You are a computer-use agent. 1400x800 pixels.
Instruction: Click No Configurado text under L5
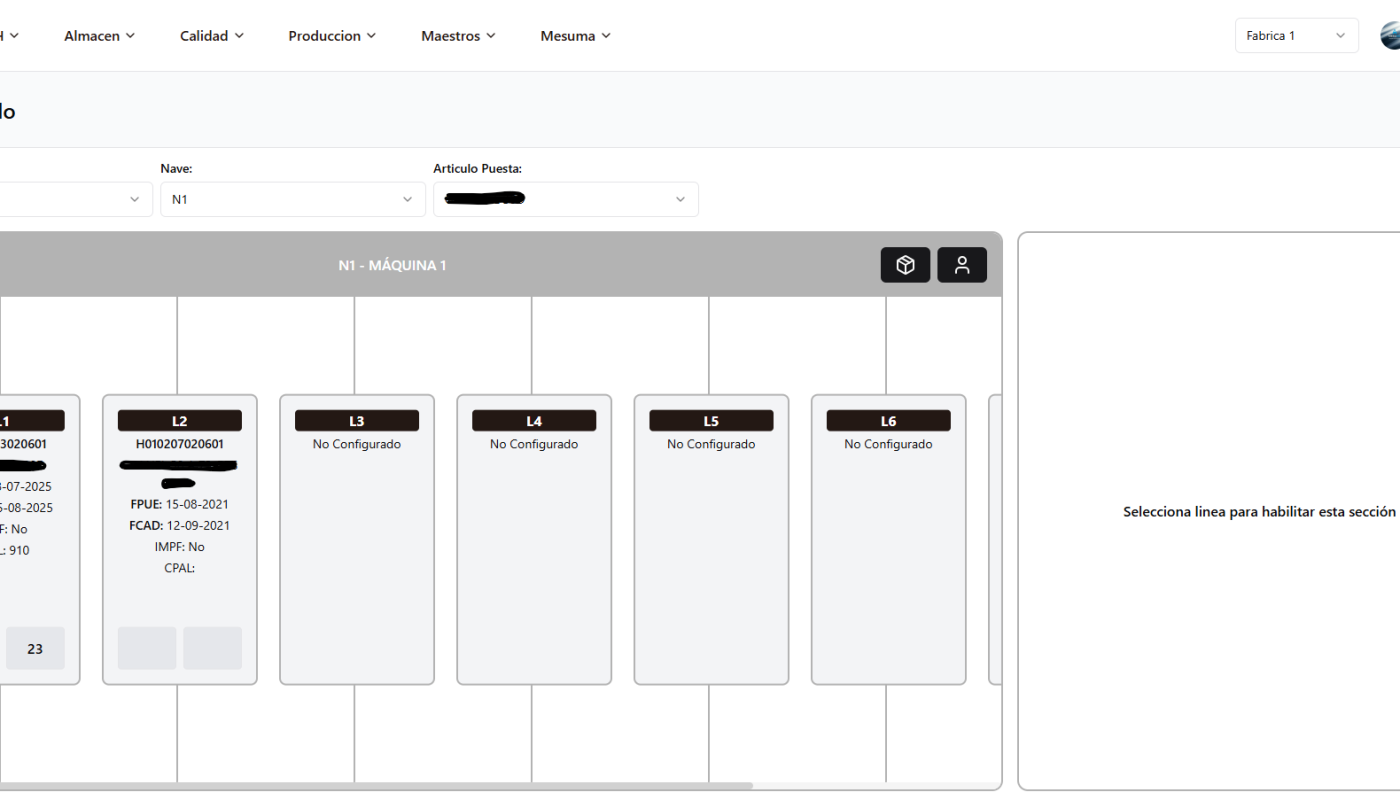711,444
